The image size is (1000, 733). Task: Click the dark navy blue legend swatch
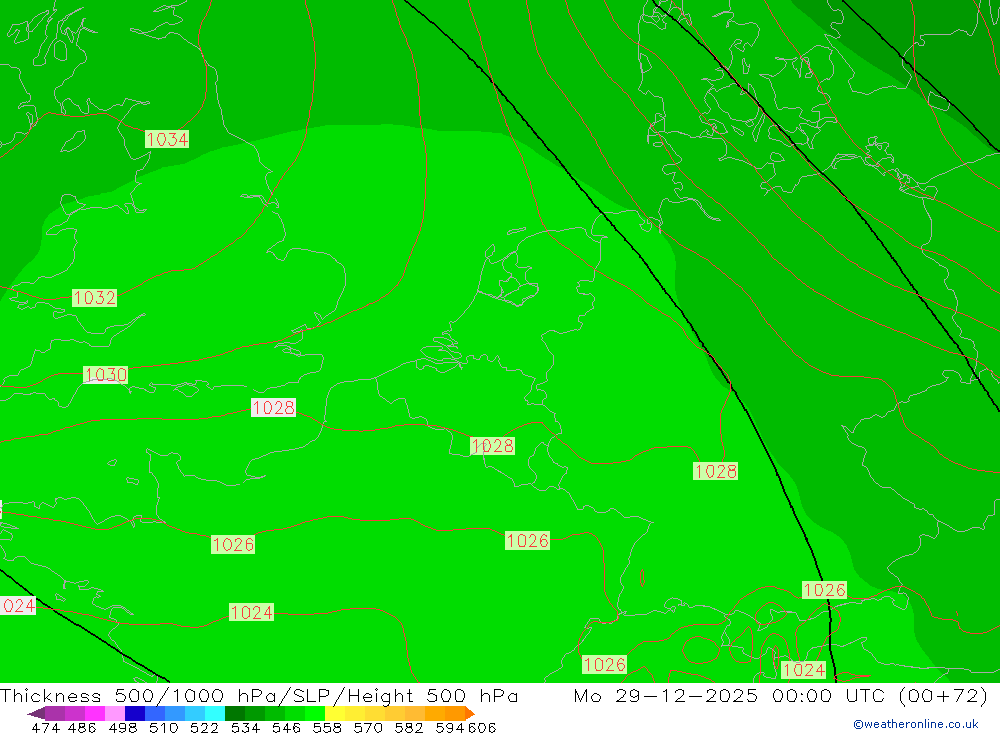135,713
